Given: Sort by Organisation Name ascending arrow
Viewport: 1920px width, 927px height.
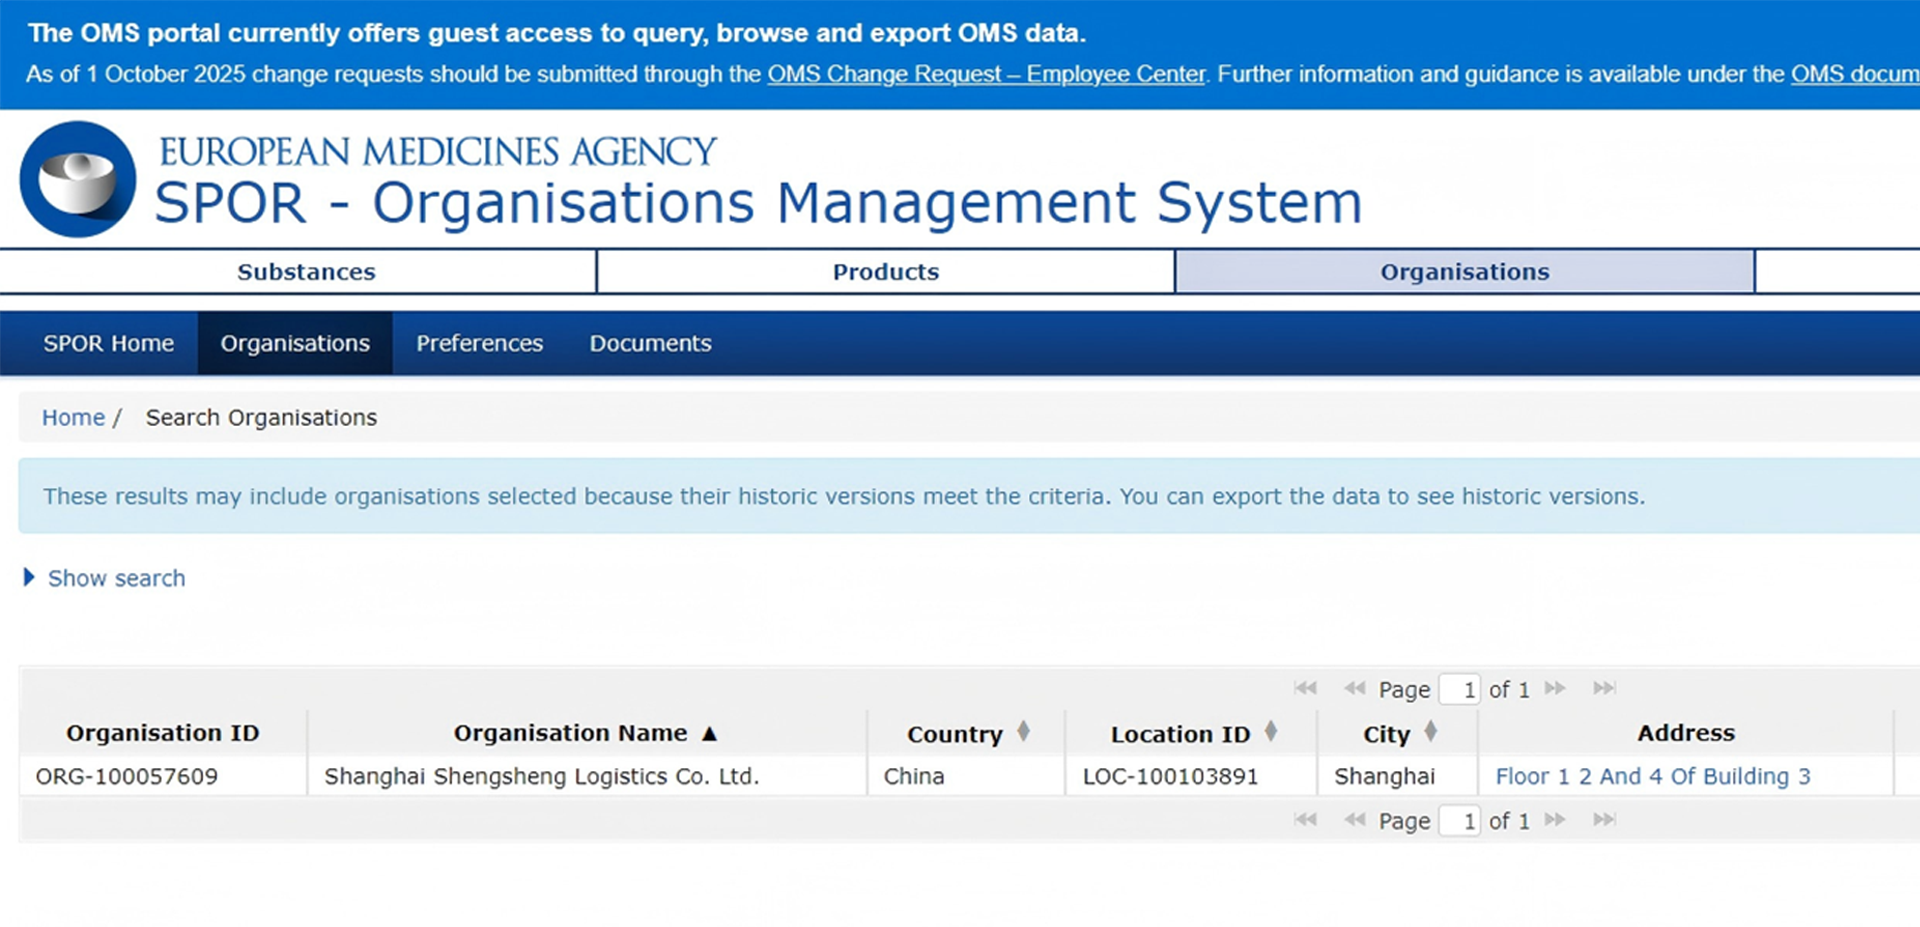Looking at the screenshot, I should [x=710, y=734].
